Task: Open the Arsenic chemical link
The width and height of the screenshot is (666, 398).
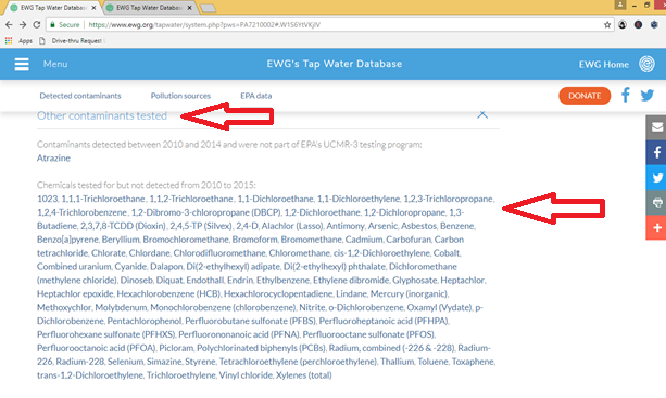Action: (382, 226)
